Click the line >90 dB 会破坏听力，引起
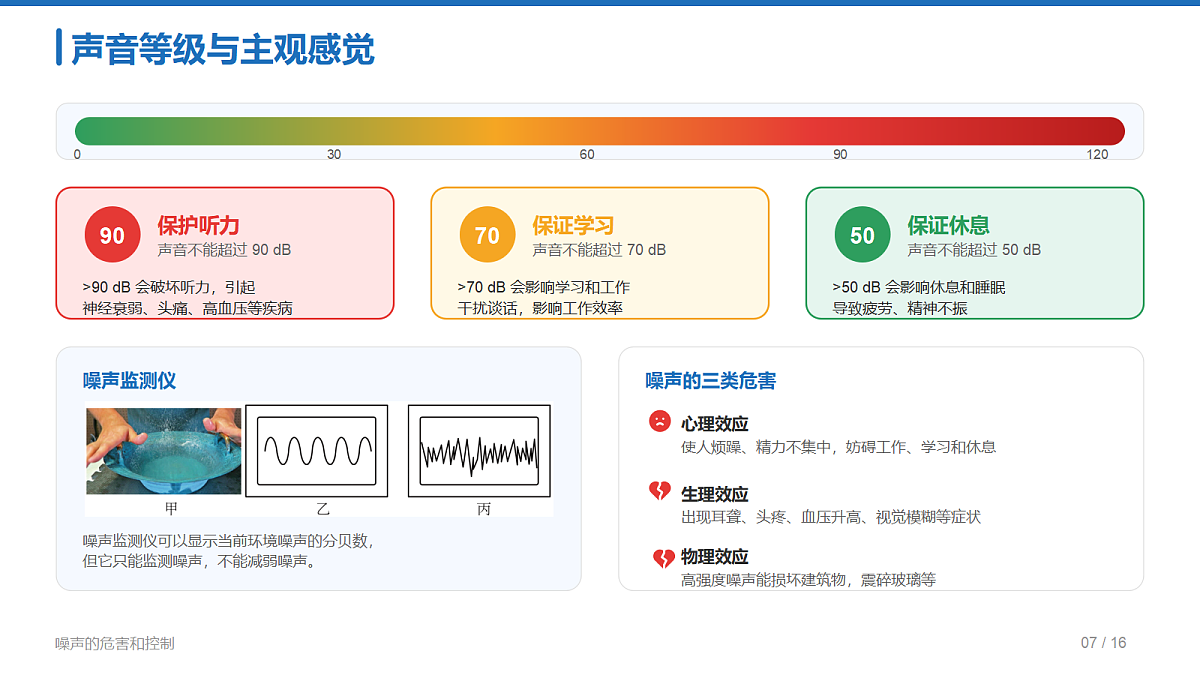1200x675 pixels. [x=169, y=287]
